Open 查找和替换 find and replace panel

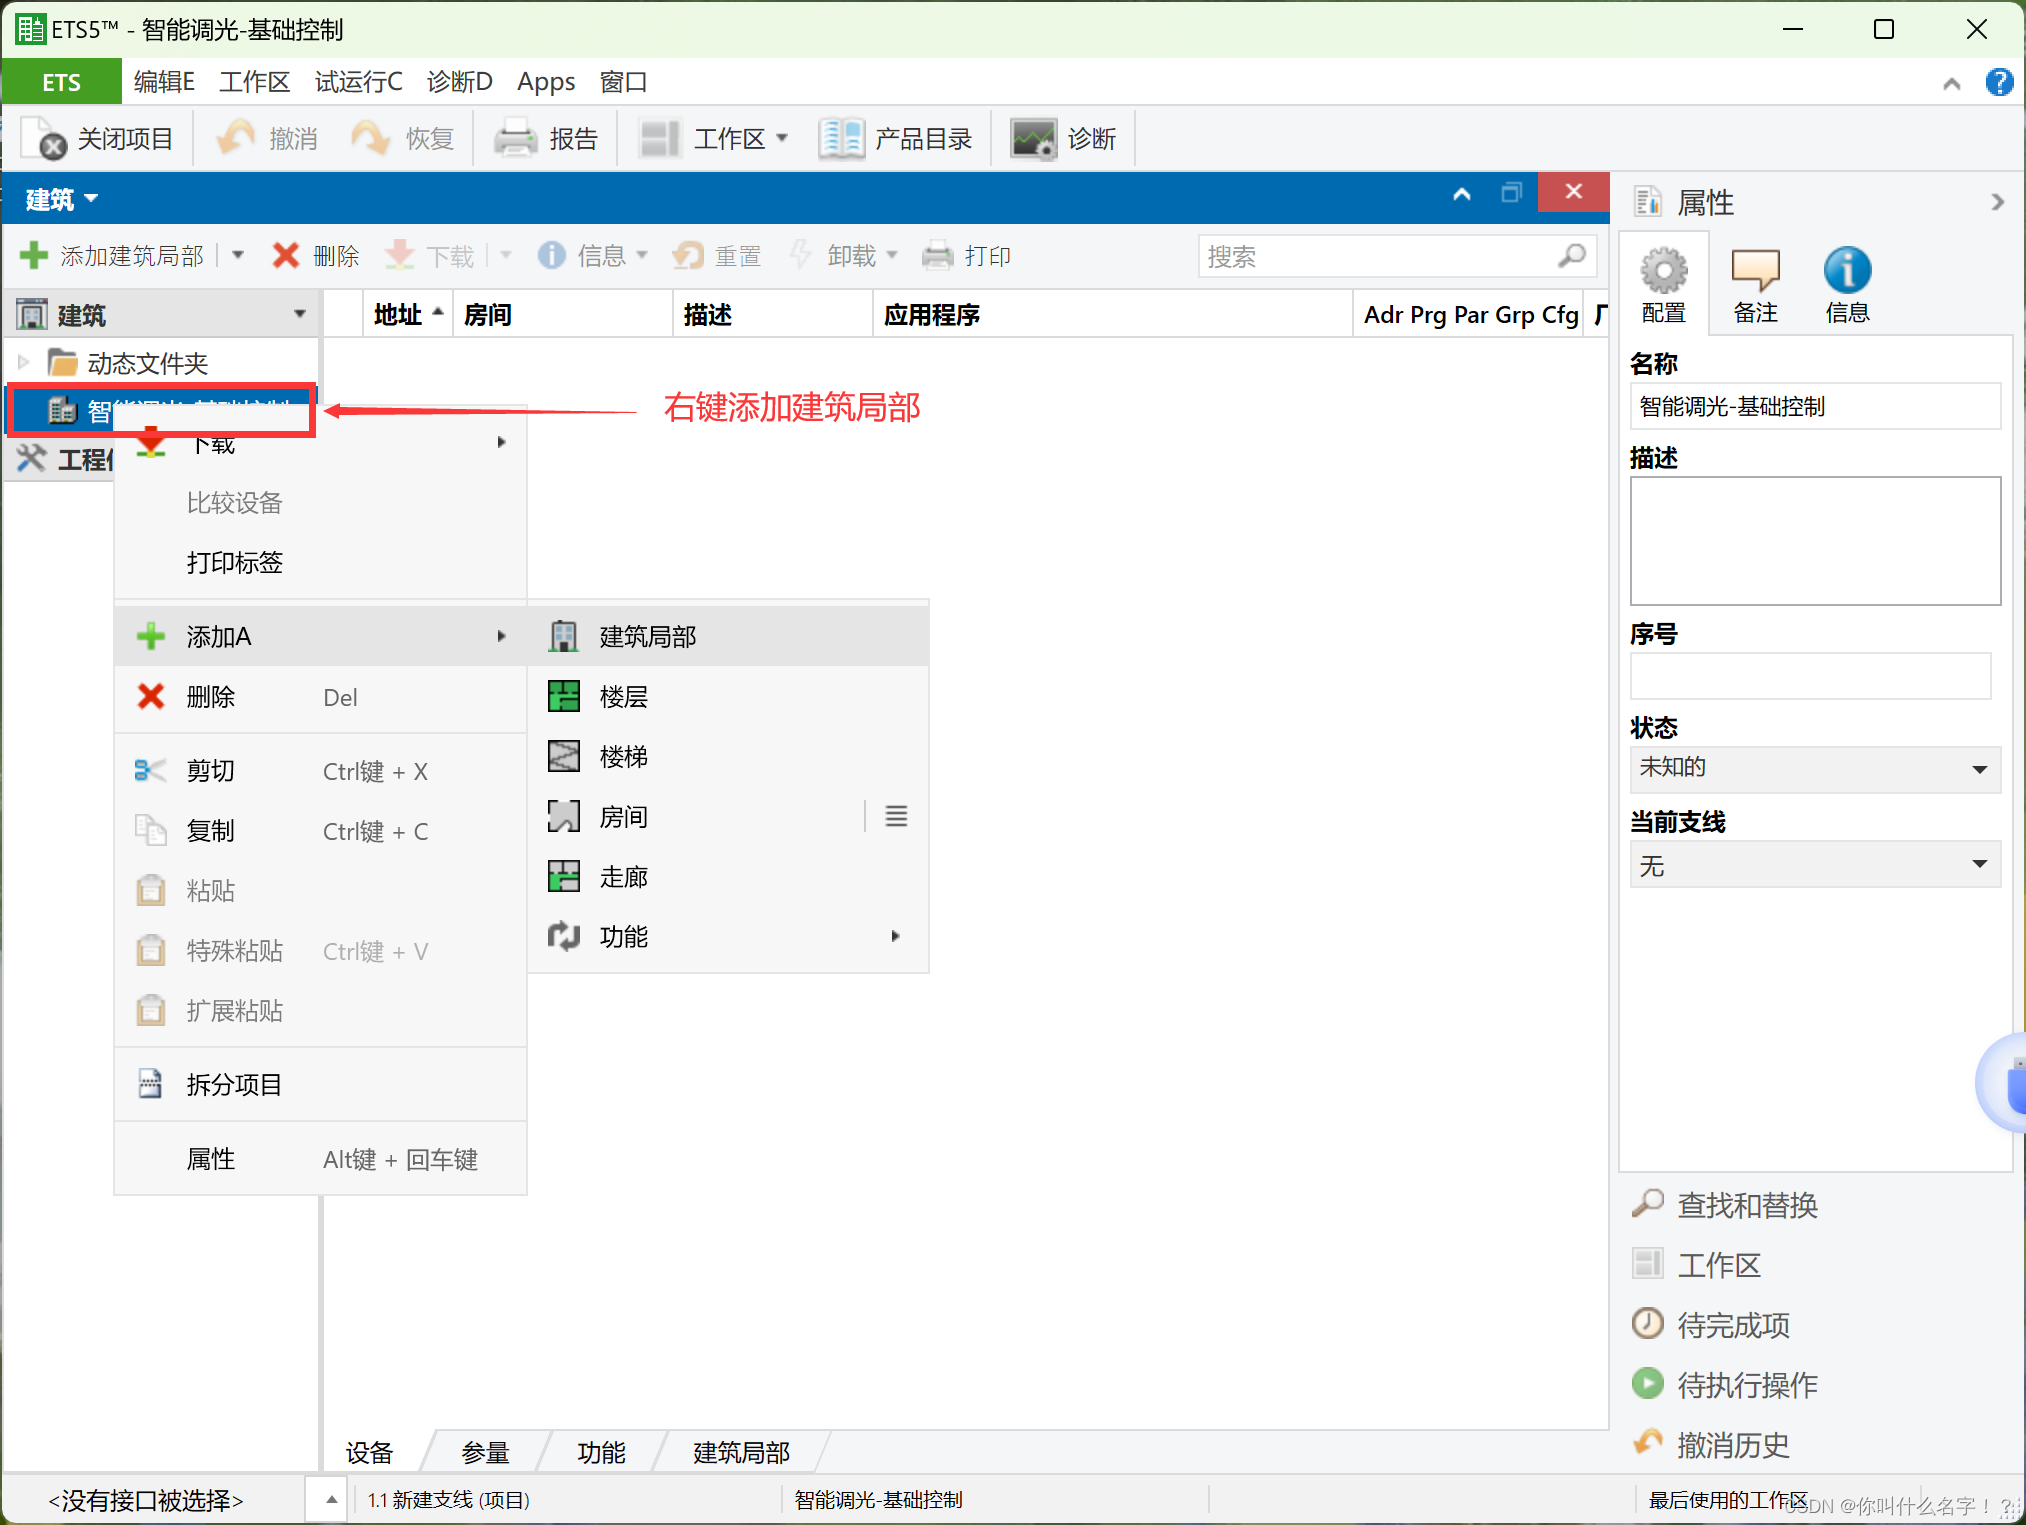[x=1746, y=1205]
